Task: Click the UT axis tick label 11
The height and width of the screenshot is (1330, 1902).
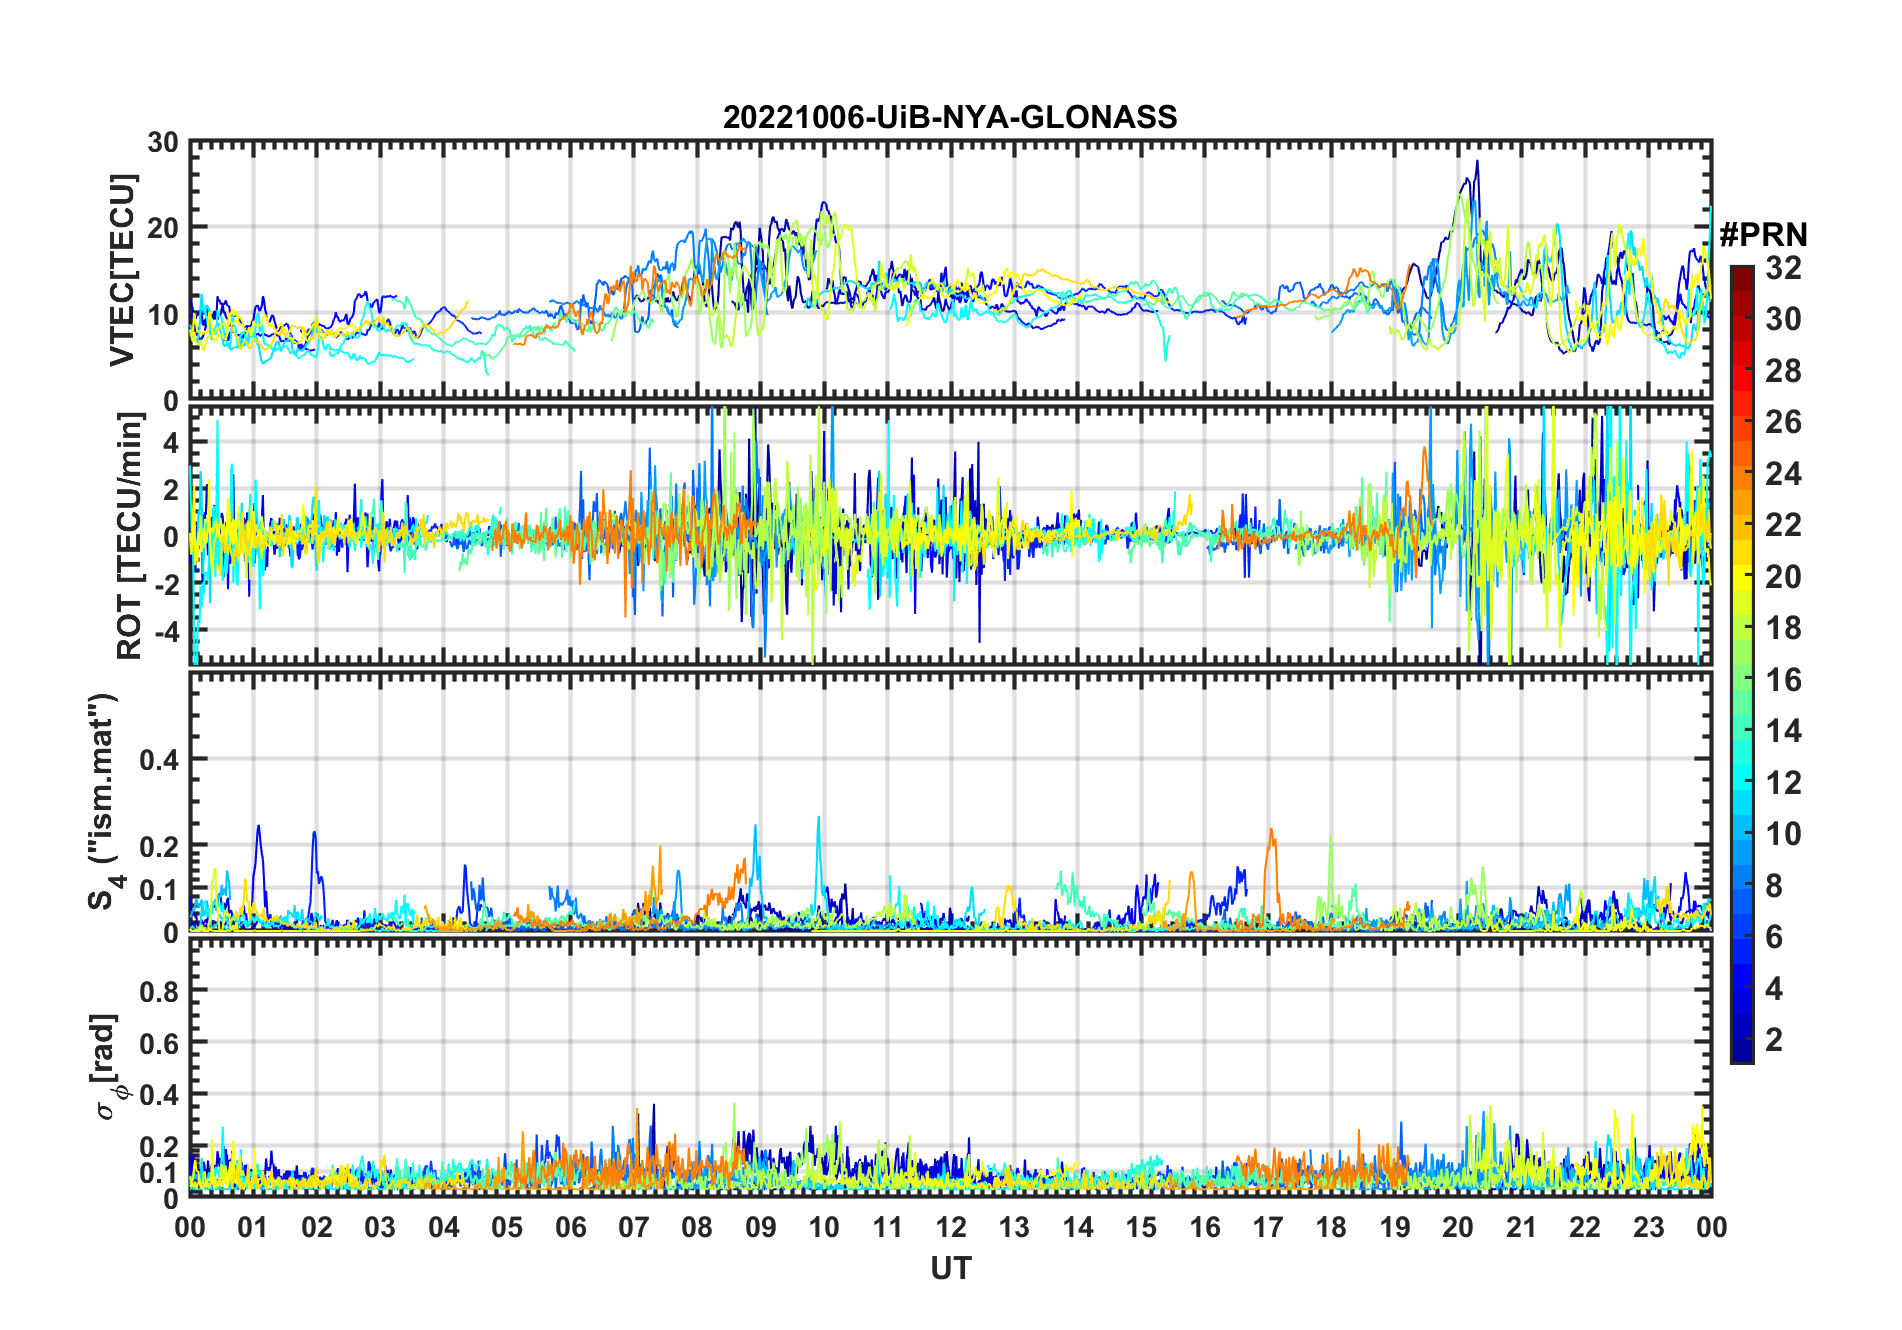Action: click(888, 1227)
